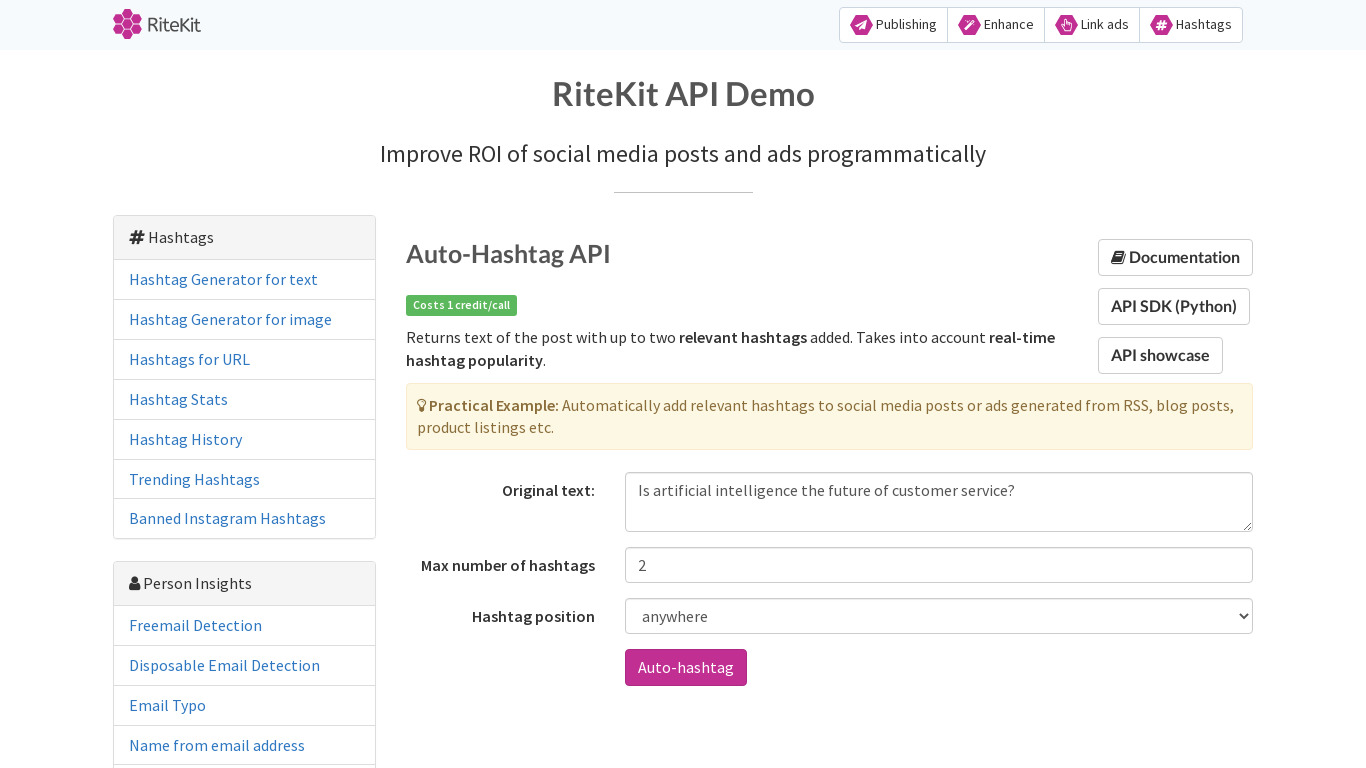Viewport: 1366px width, 768px height.
Task: Click the 'Hashtag position' label
Action: click(533, 616)
